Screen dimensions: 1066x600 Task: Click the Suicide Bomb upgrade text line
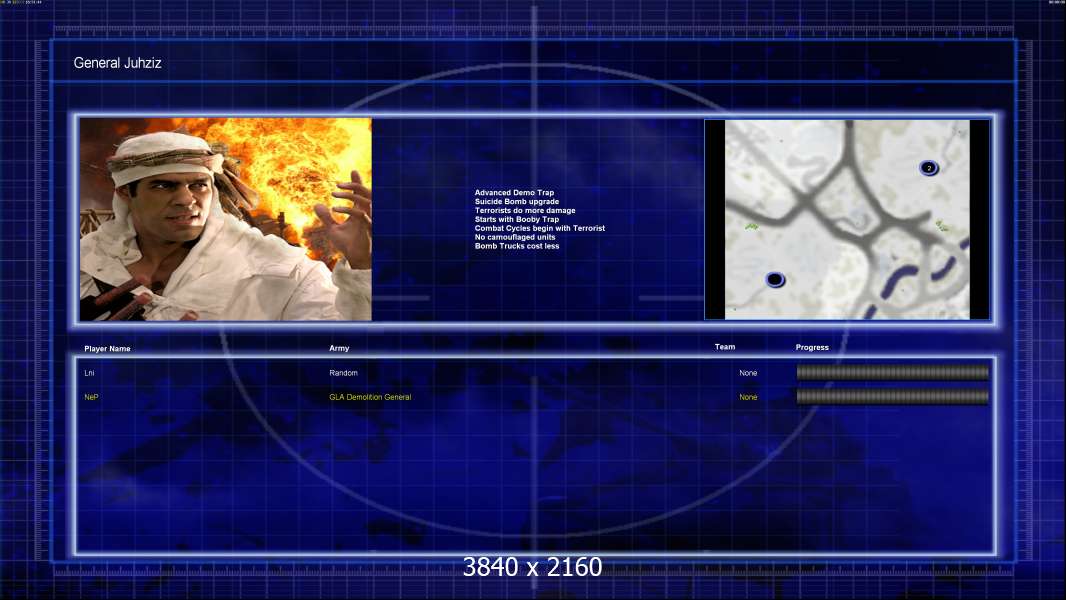pyautogui.click(x=517, y=201)
